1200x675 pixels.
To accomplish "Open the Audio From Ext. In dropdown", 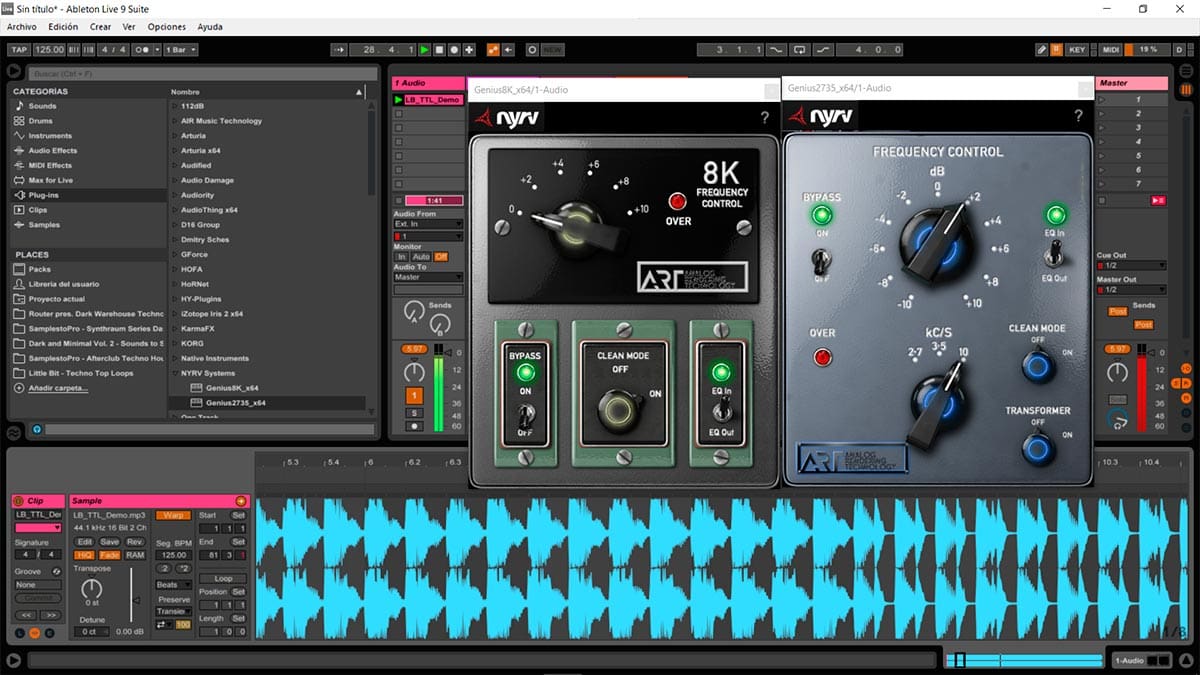I will point(428,225).
